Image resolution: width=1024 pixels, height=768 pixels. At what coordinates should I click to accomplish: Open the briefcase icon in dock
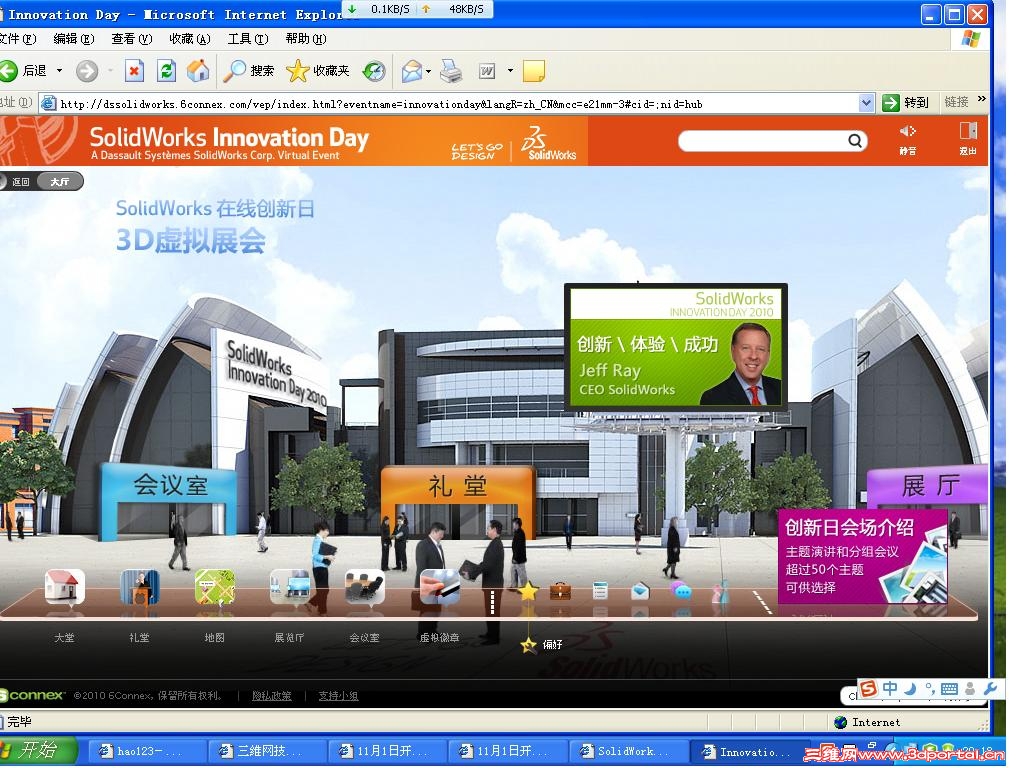point(560,591)
